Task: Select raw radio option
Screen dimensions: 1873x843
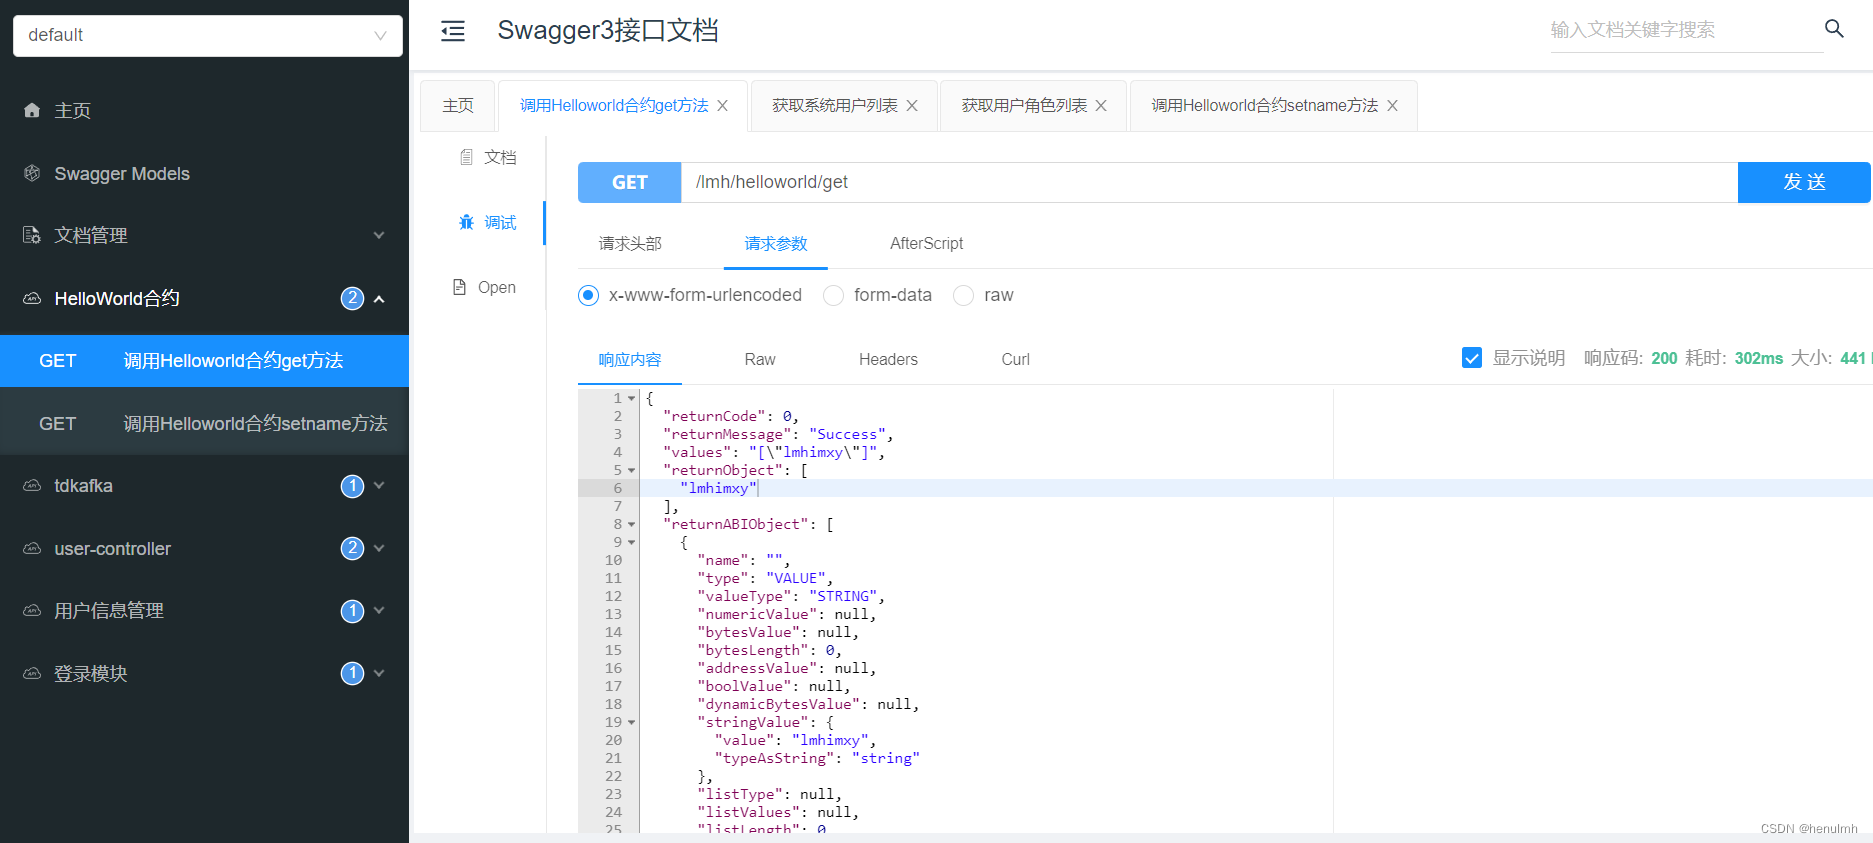Action: pyautogui.click(x=963, y=295)
